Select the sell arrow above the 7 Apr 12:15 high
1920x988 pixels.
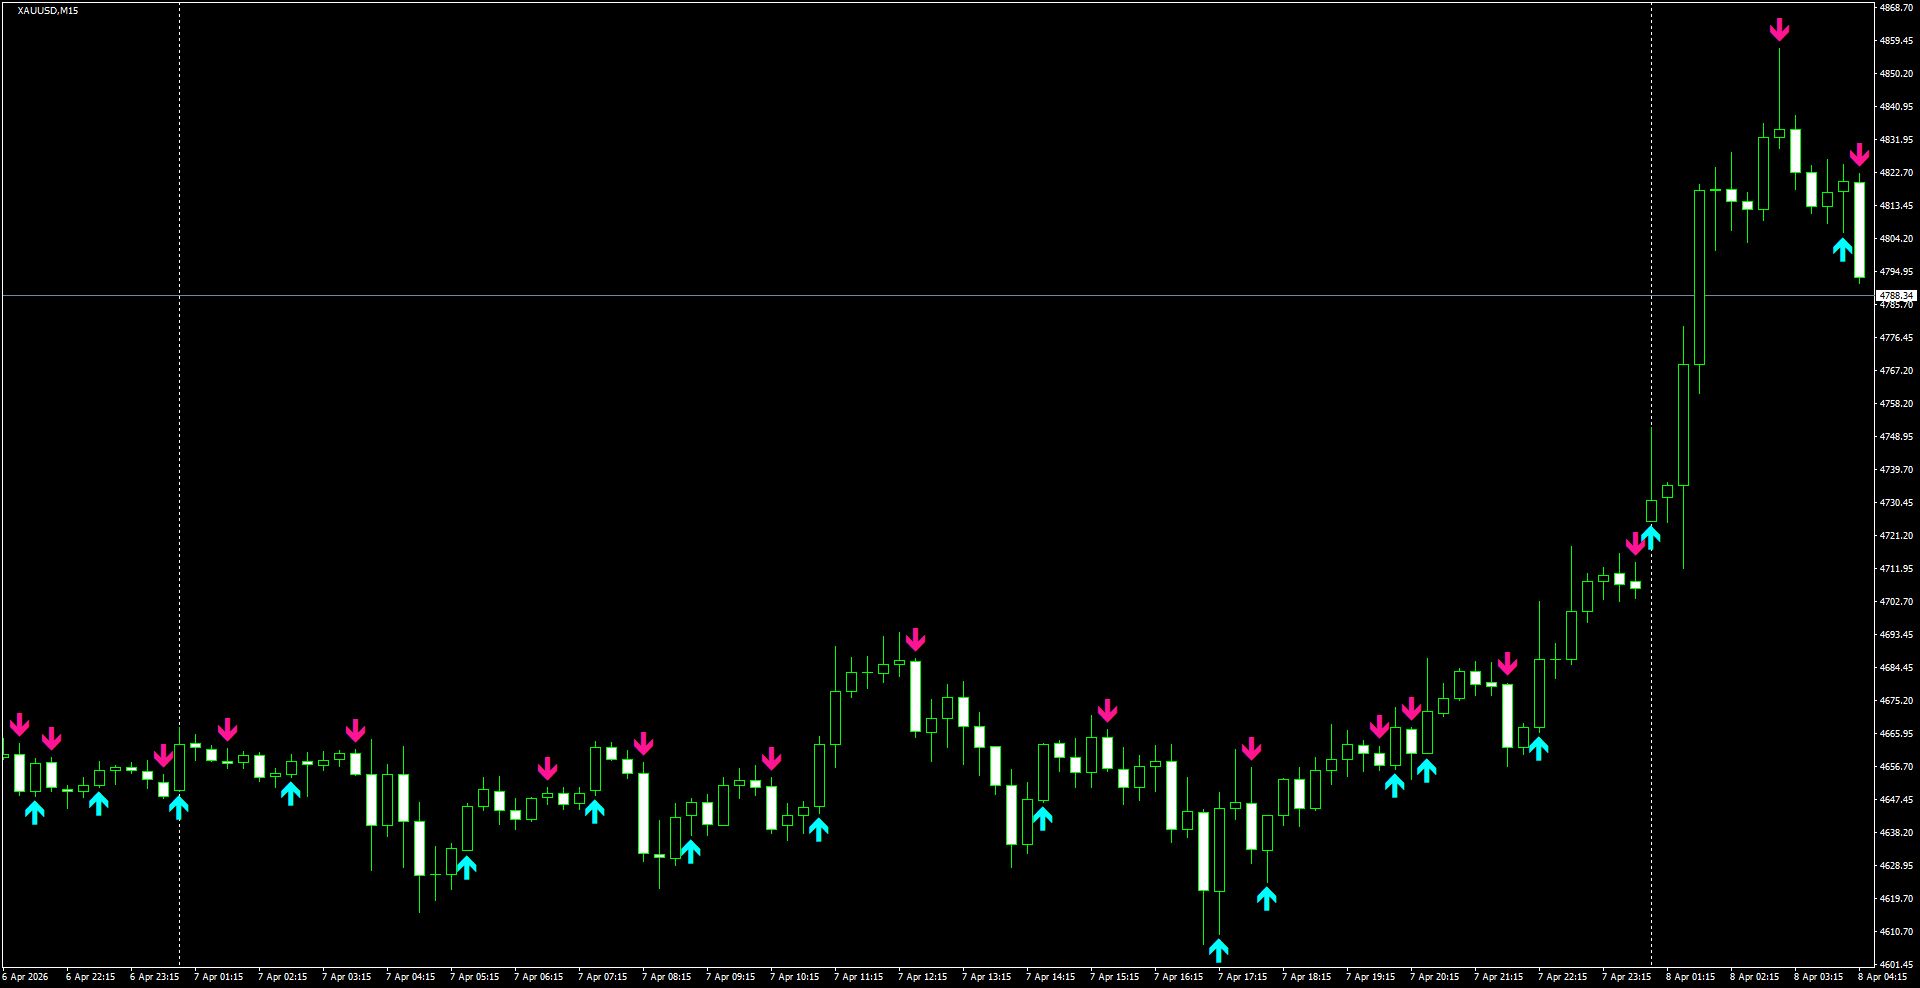coord(918,639)
